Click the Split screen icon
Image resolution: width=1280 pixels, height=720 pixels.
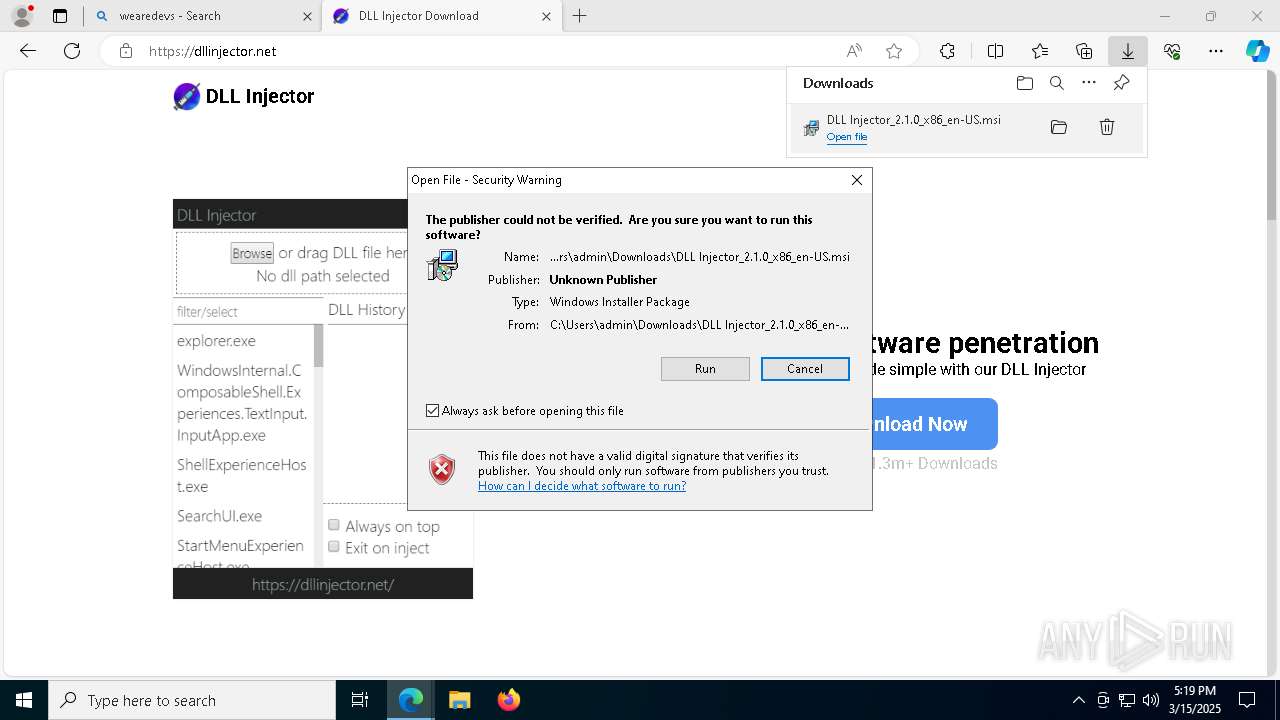(x=995, y=51)
